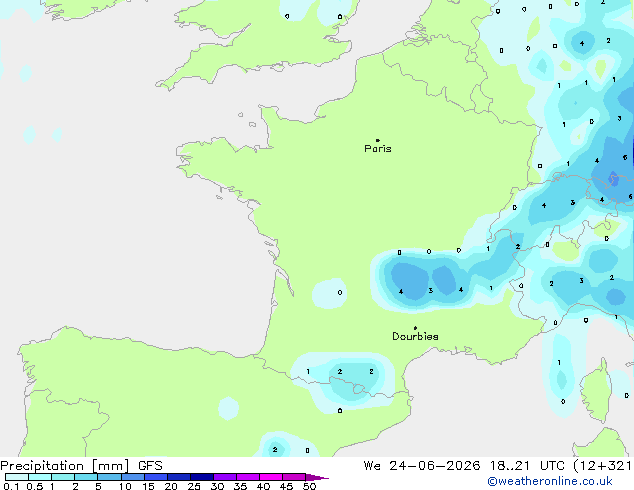
Task: Click the 45–50 mm legend swatch
Action: coord(294,477)
